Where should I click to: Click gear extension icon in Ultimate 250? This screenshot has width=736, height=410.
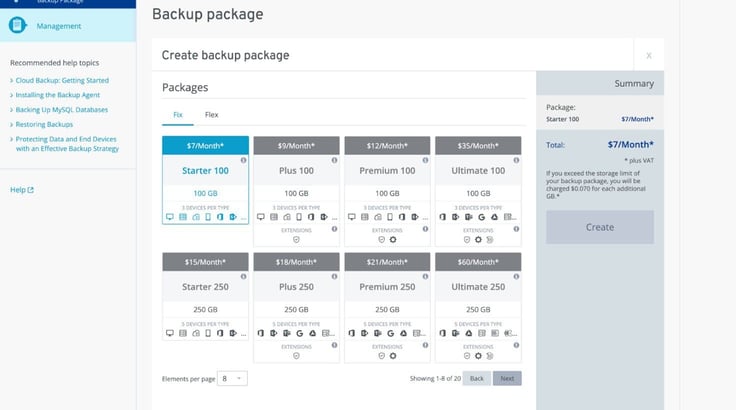pyautogui.click(x=478, y=356)
